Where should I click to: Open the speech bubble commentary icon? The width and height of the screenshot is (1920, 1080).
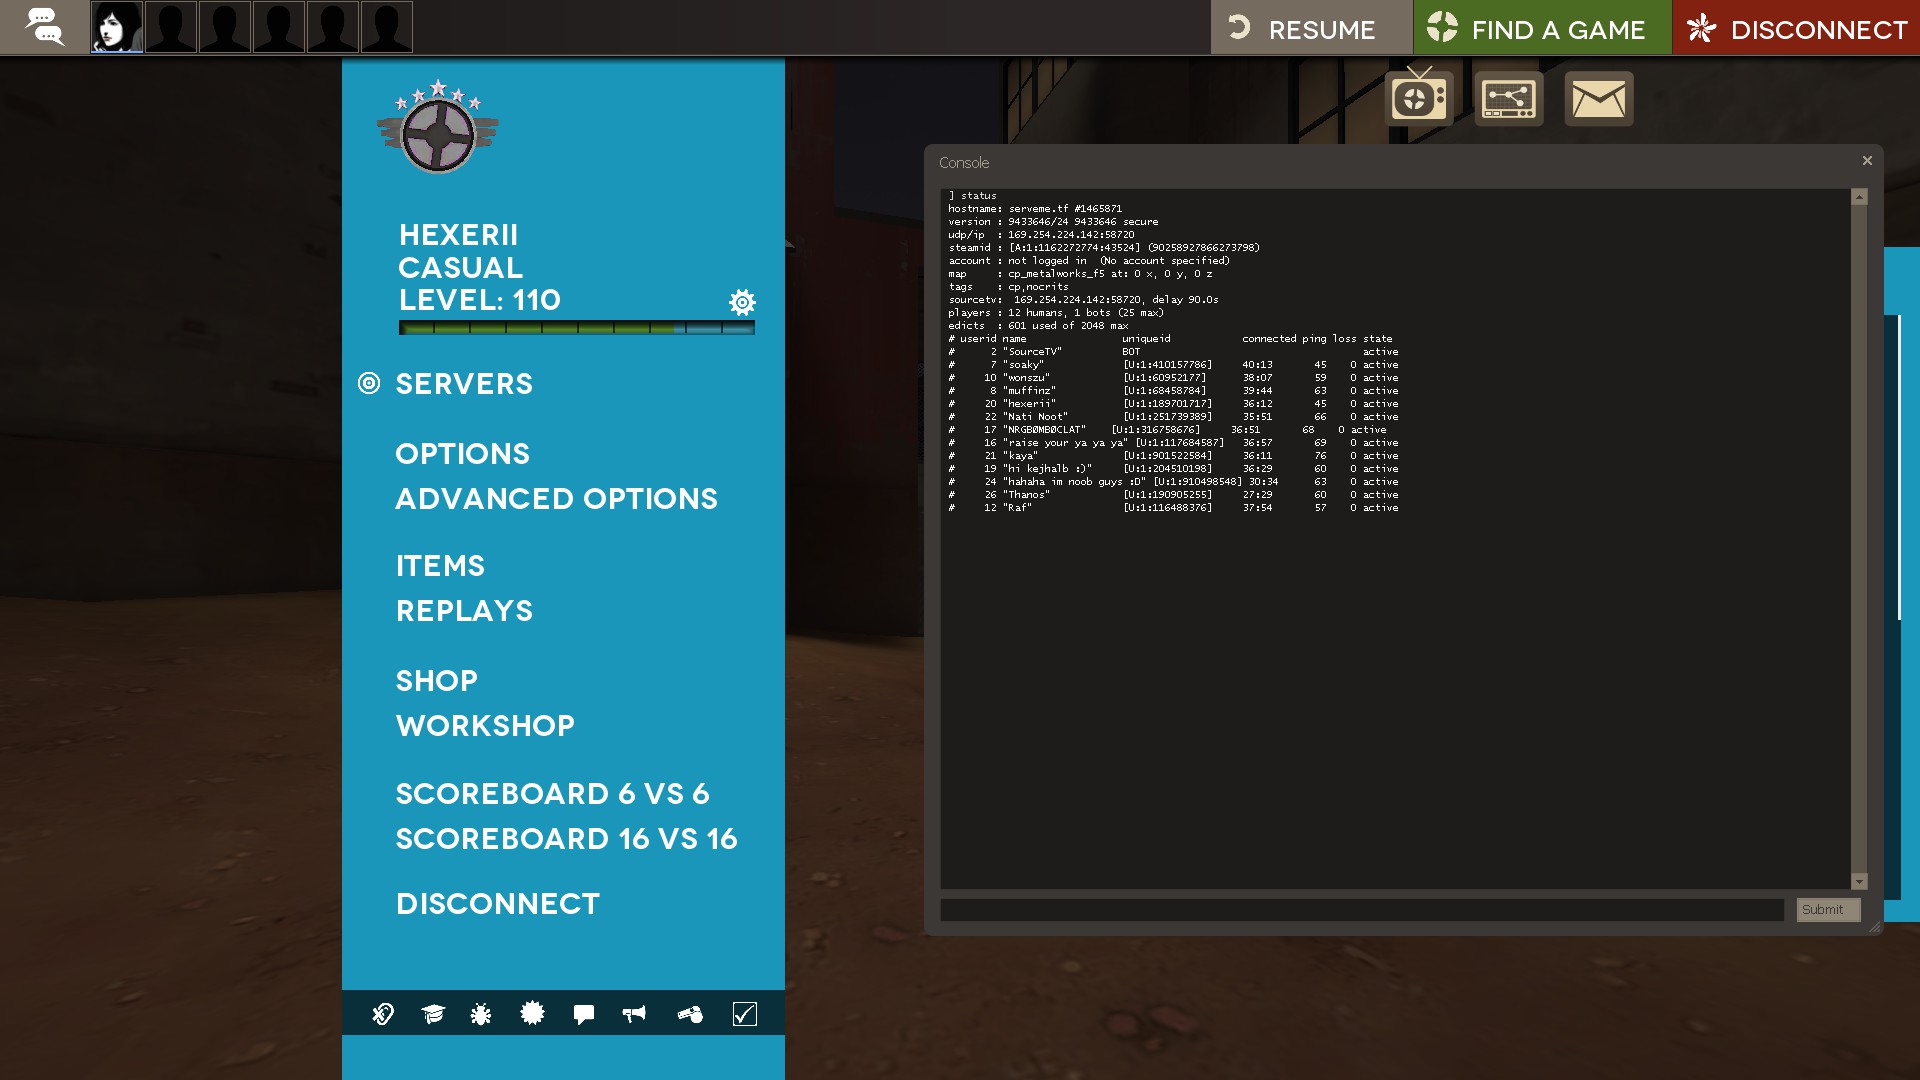point(584,1014)
